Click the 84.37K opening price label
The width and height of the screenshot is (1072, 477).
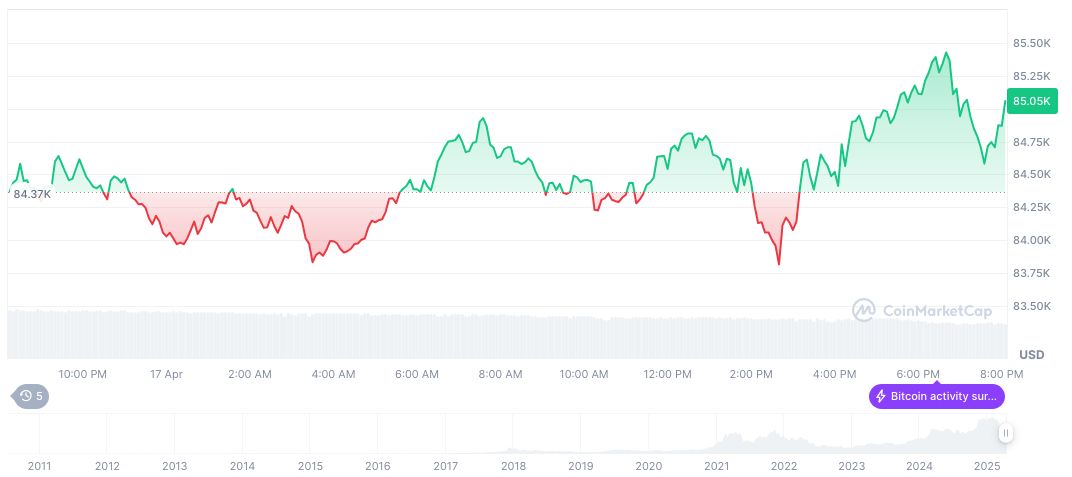tap(32, 194)
